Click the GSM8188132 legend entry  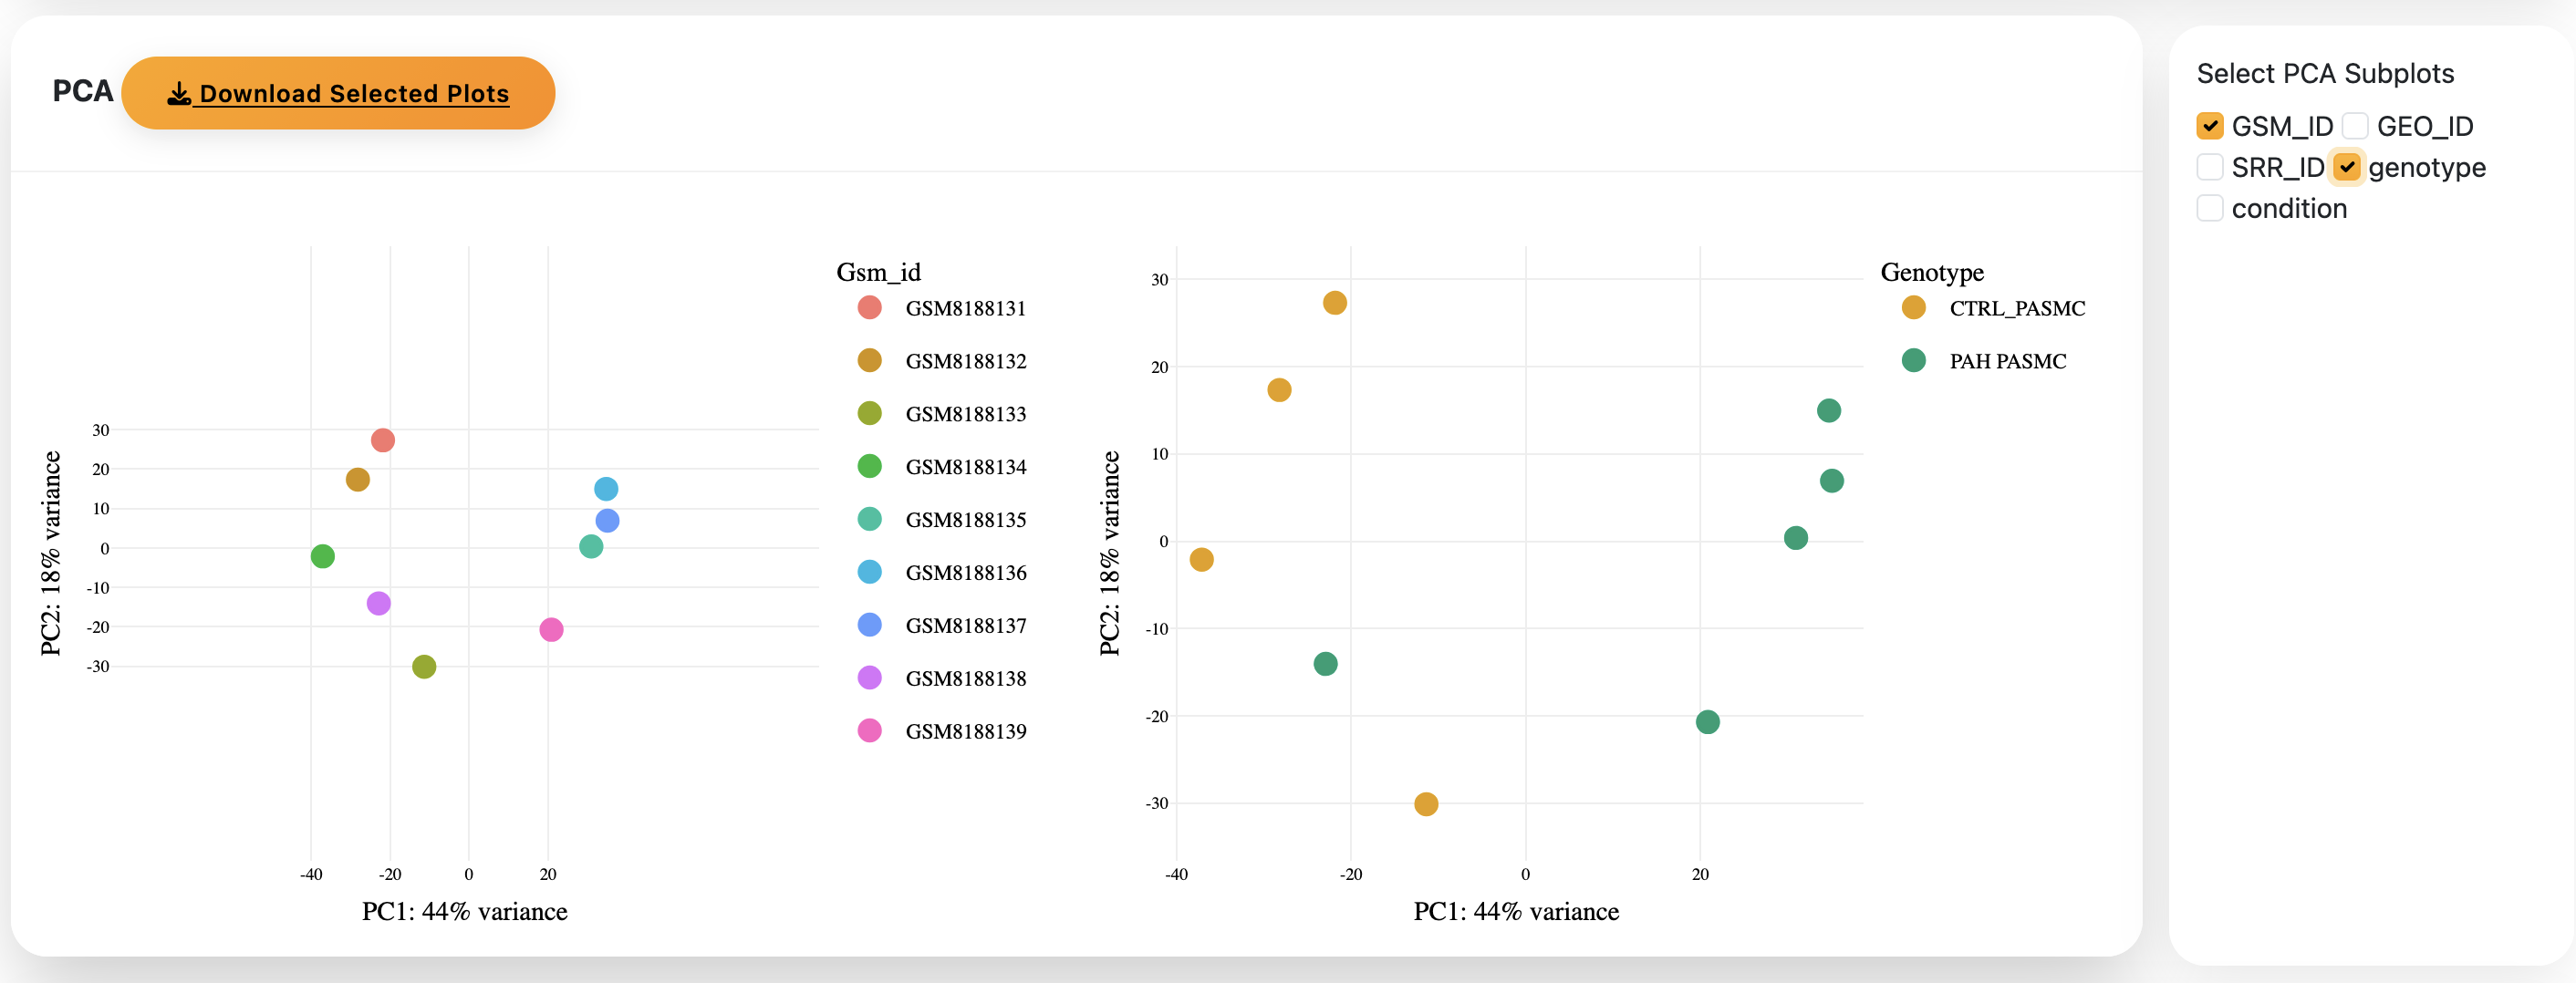click(x=965, y=361)
